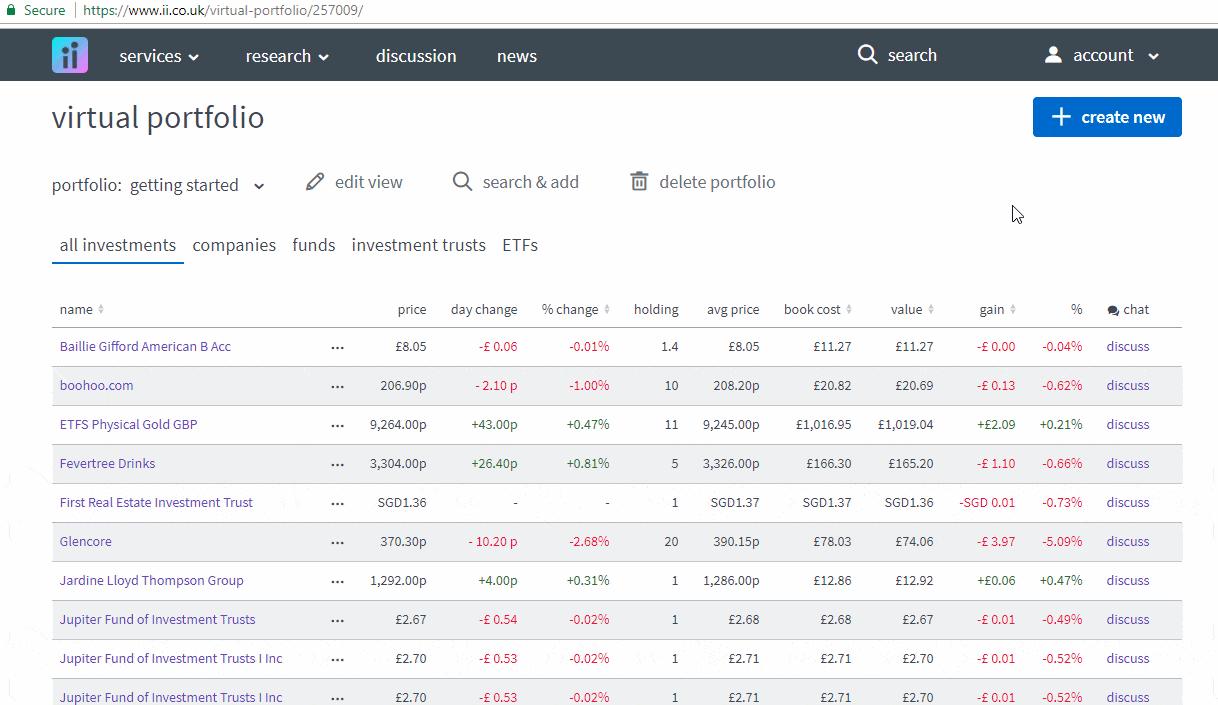
Task: Sort by gain using its sort arrows
Action: [1012, 310]
